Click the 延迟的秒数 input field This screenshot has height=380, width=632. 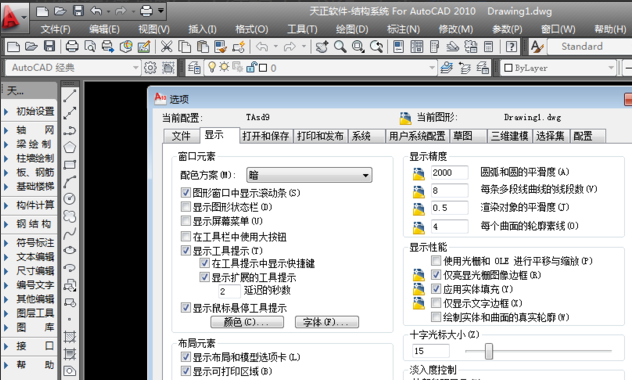point(229,291)
